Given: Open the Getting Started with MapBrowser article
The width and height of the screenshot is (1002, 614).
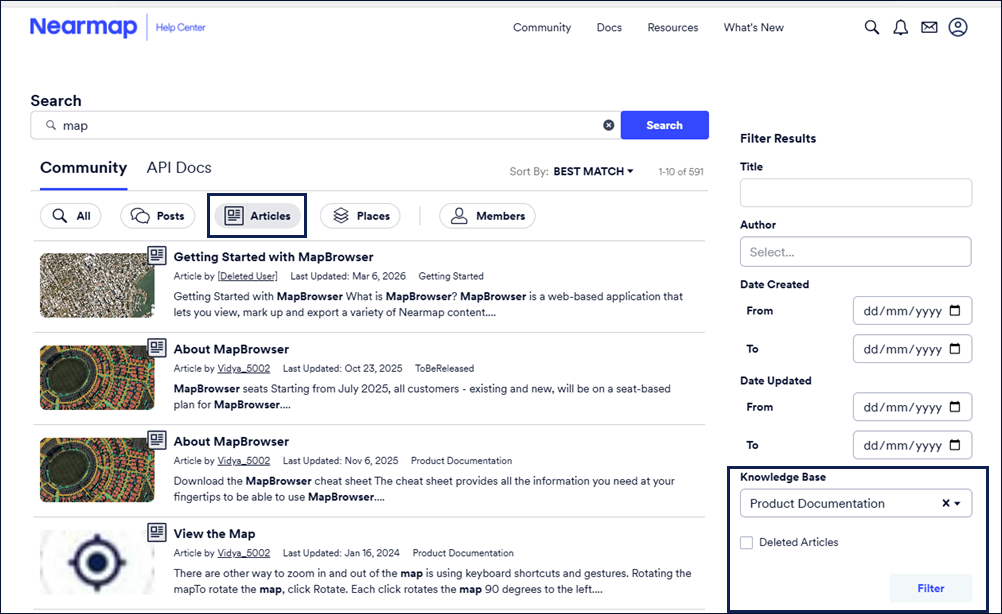Looking at the screenshot, I should coord(274,257).
